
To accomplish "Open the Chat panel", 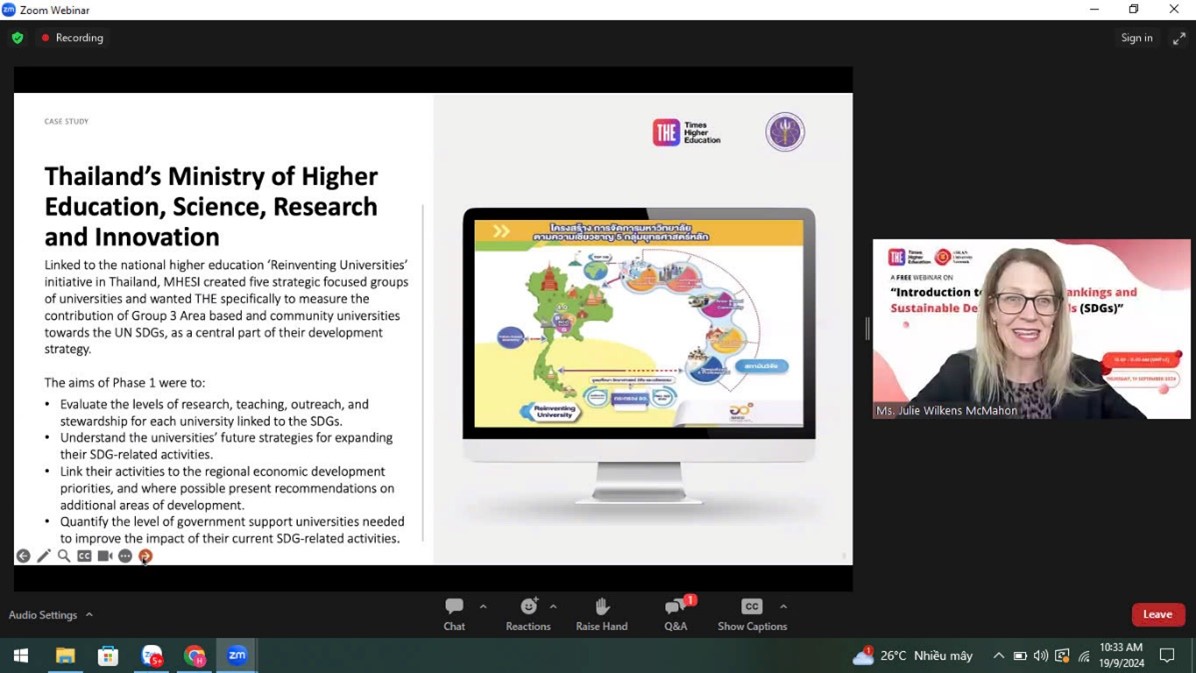I will [454, 614].
